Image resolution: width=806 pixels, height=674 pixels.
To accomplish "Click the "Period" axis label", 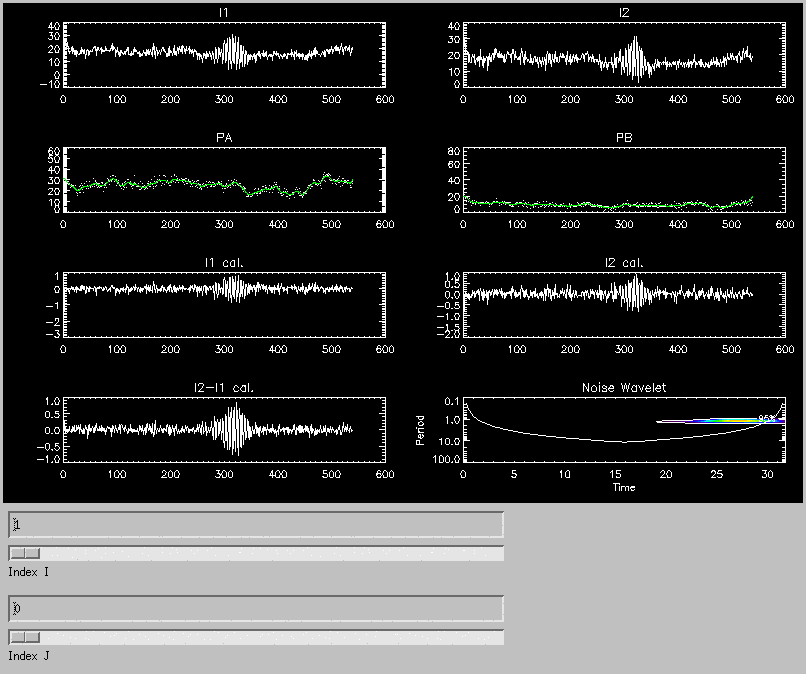I will (421, 430).
